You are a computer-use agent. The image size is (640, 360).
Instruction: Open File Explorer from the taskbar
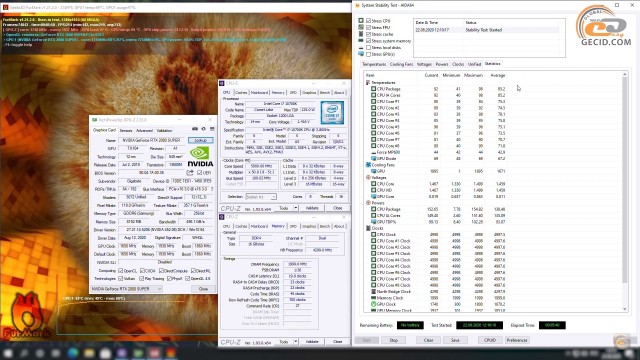(89, 353)
